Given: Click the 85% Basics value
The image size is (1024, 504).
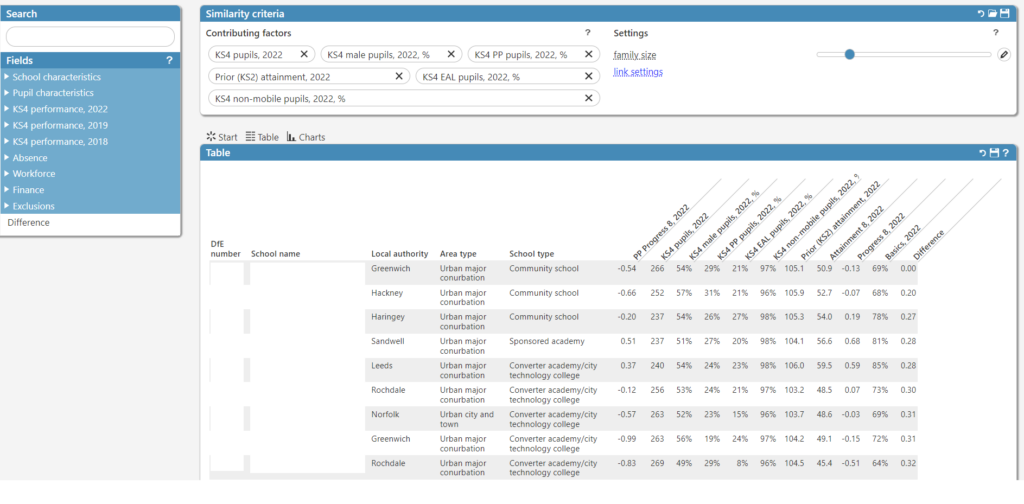Looking at the screenshot, I should tap(880, 366).
